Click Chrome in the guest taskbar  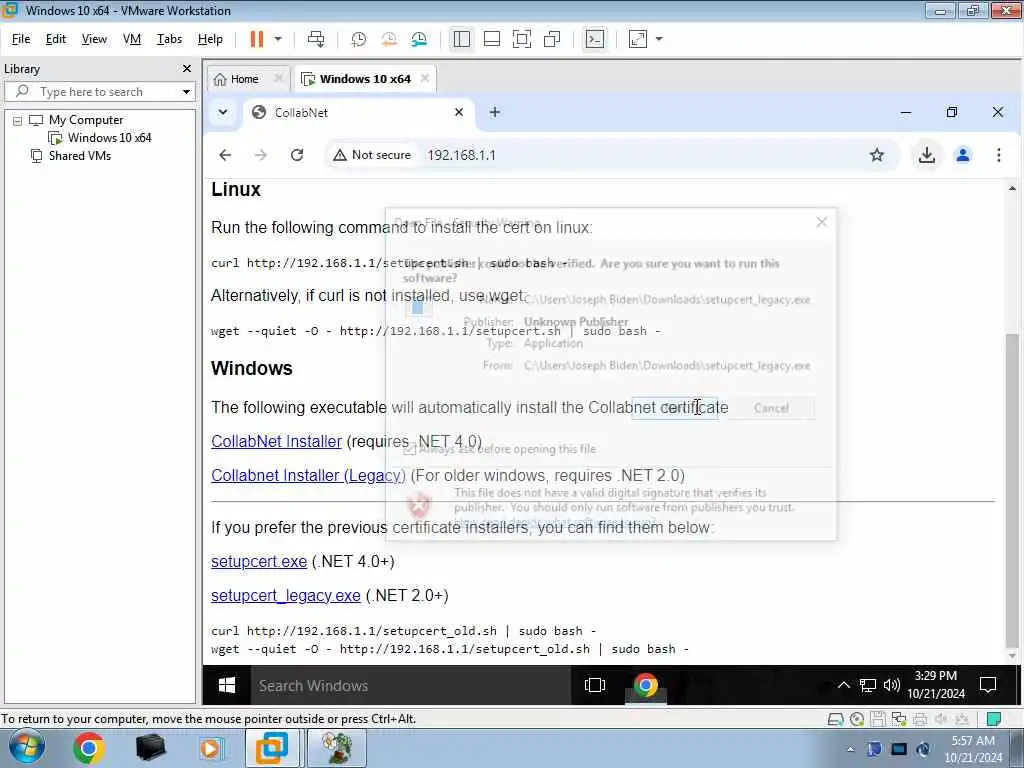click(x=645, y=685)
